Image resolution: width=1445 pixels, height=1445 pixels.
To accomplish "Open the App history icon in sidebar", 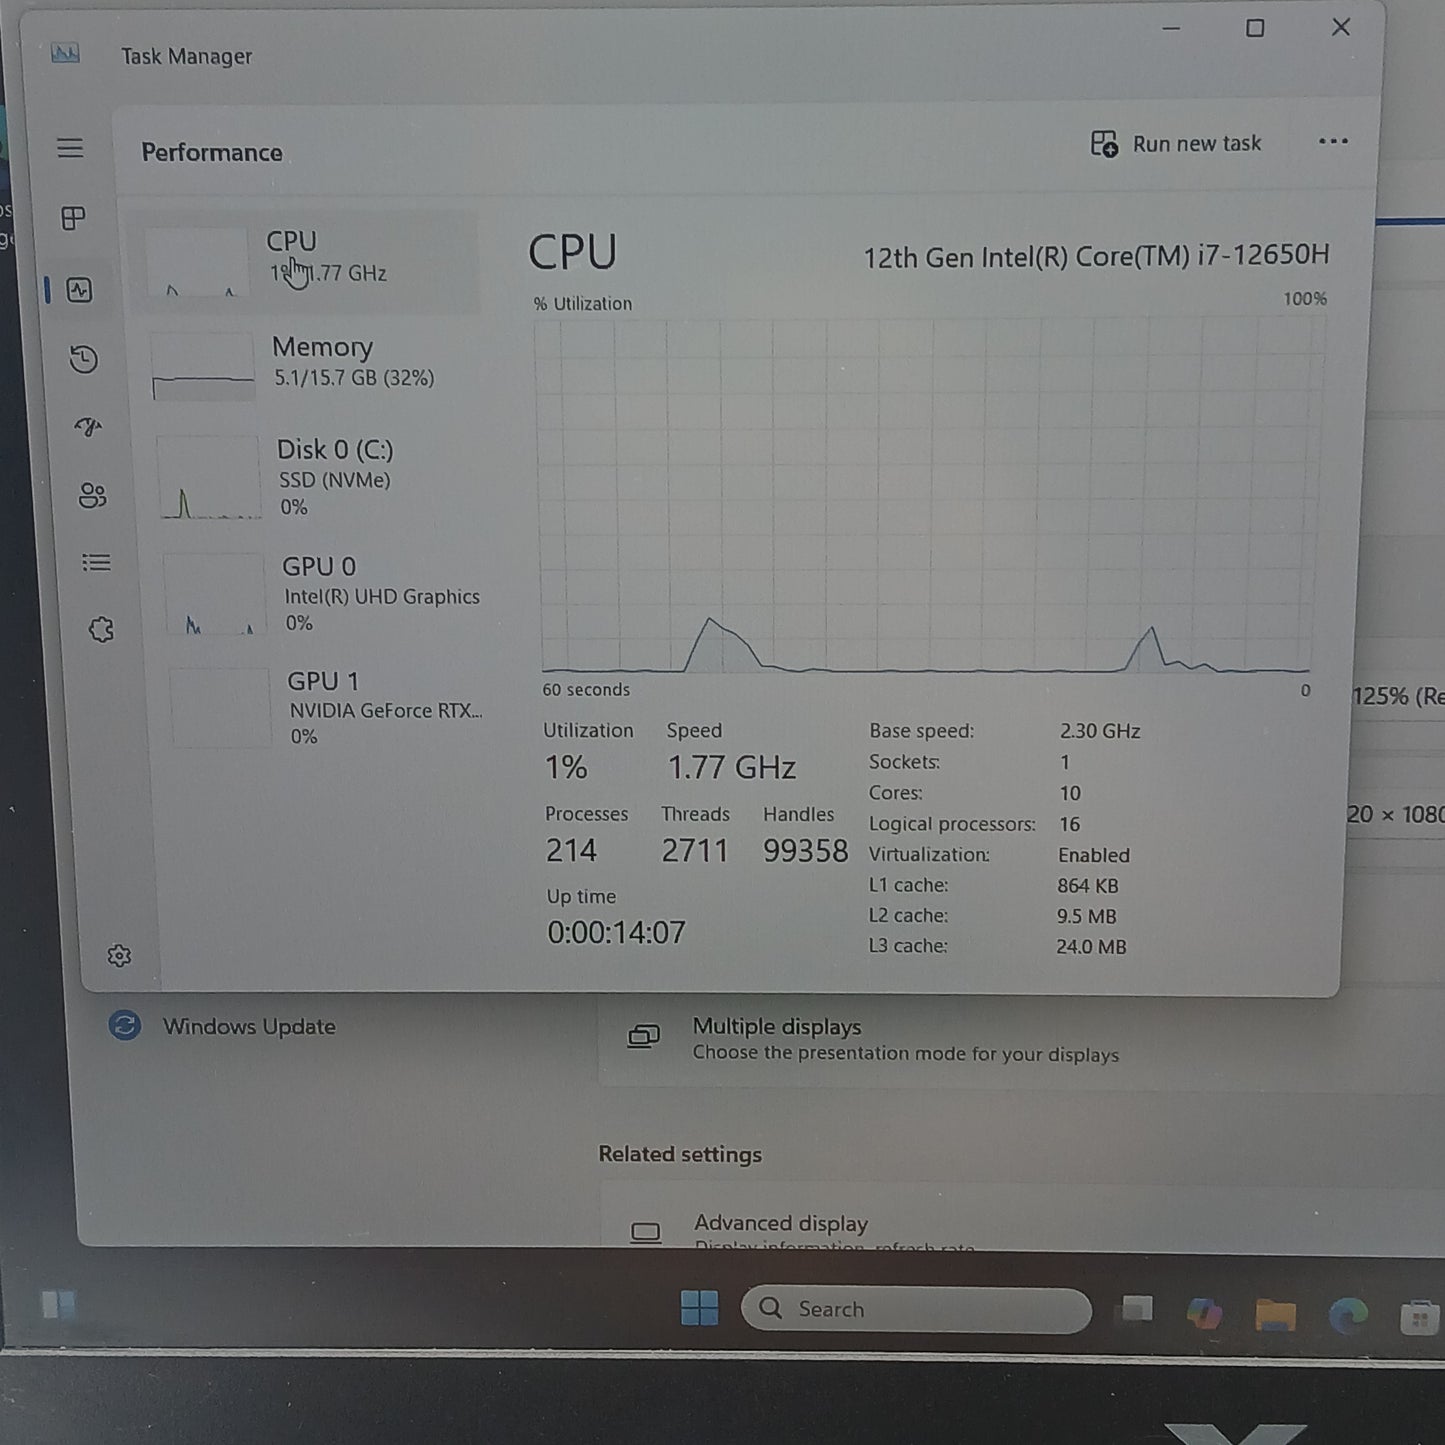I will pyautogui.click(x=84, y=359).
